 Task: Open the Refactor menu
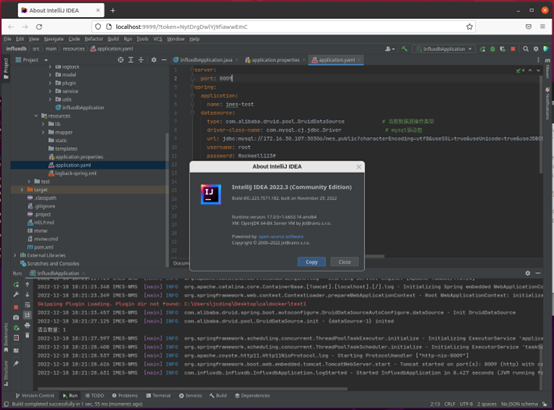94,39
